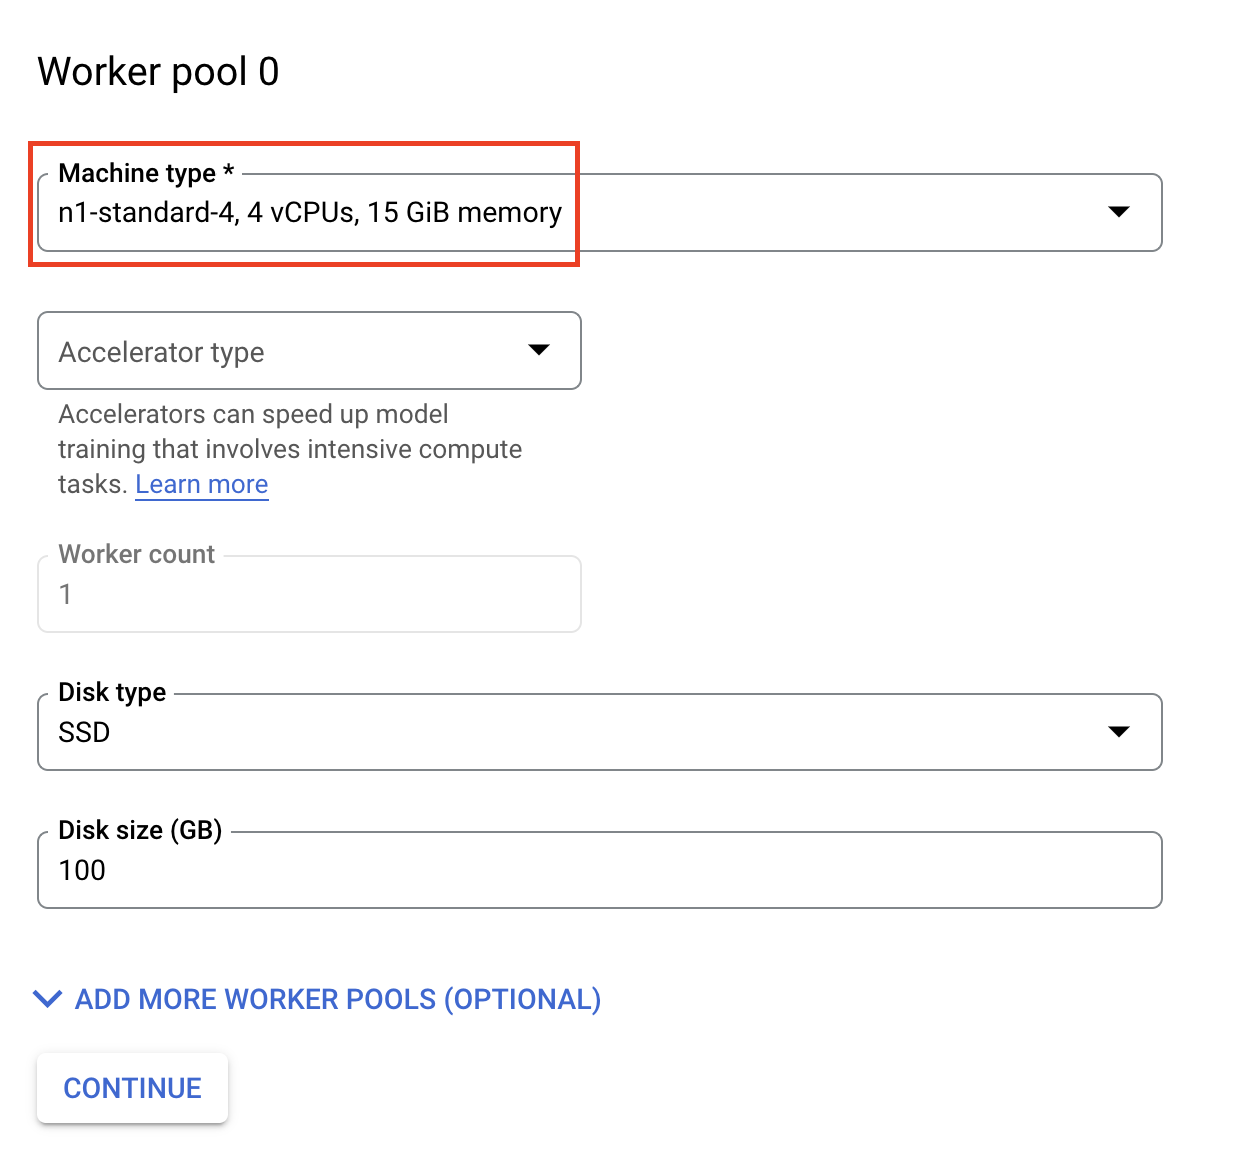
Task: Click ADD MORE WORKER POOLS (OPTIONAL) text
Action: click(336, 999)
